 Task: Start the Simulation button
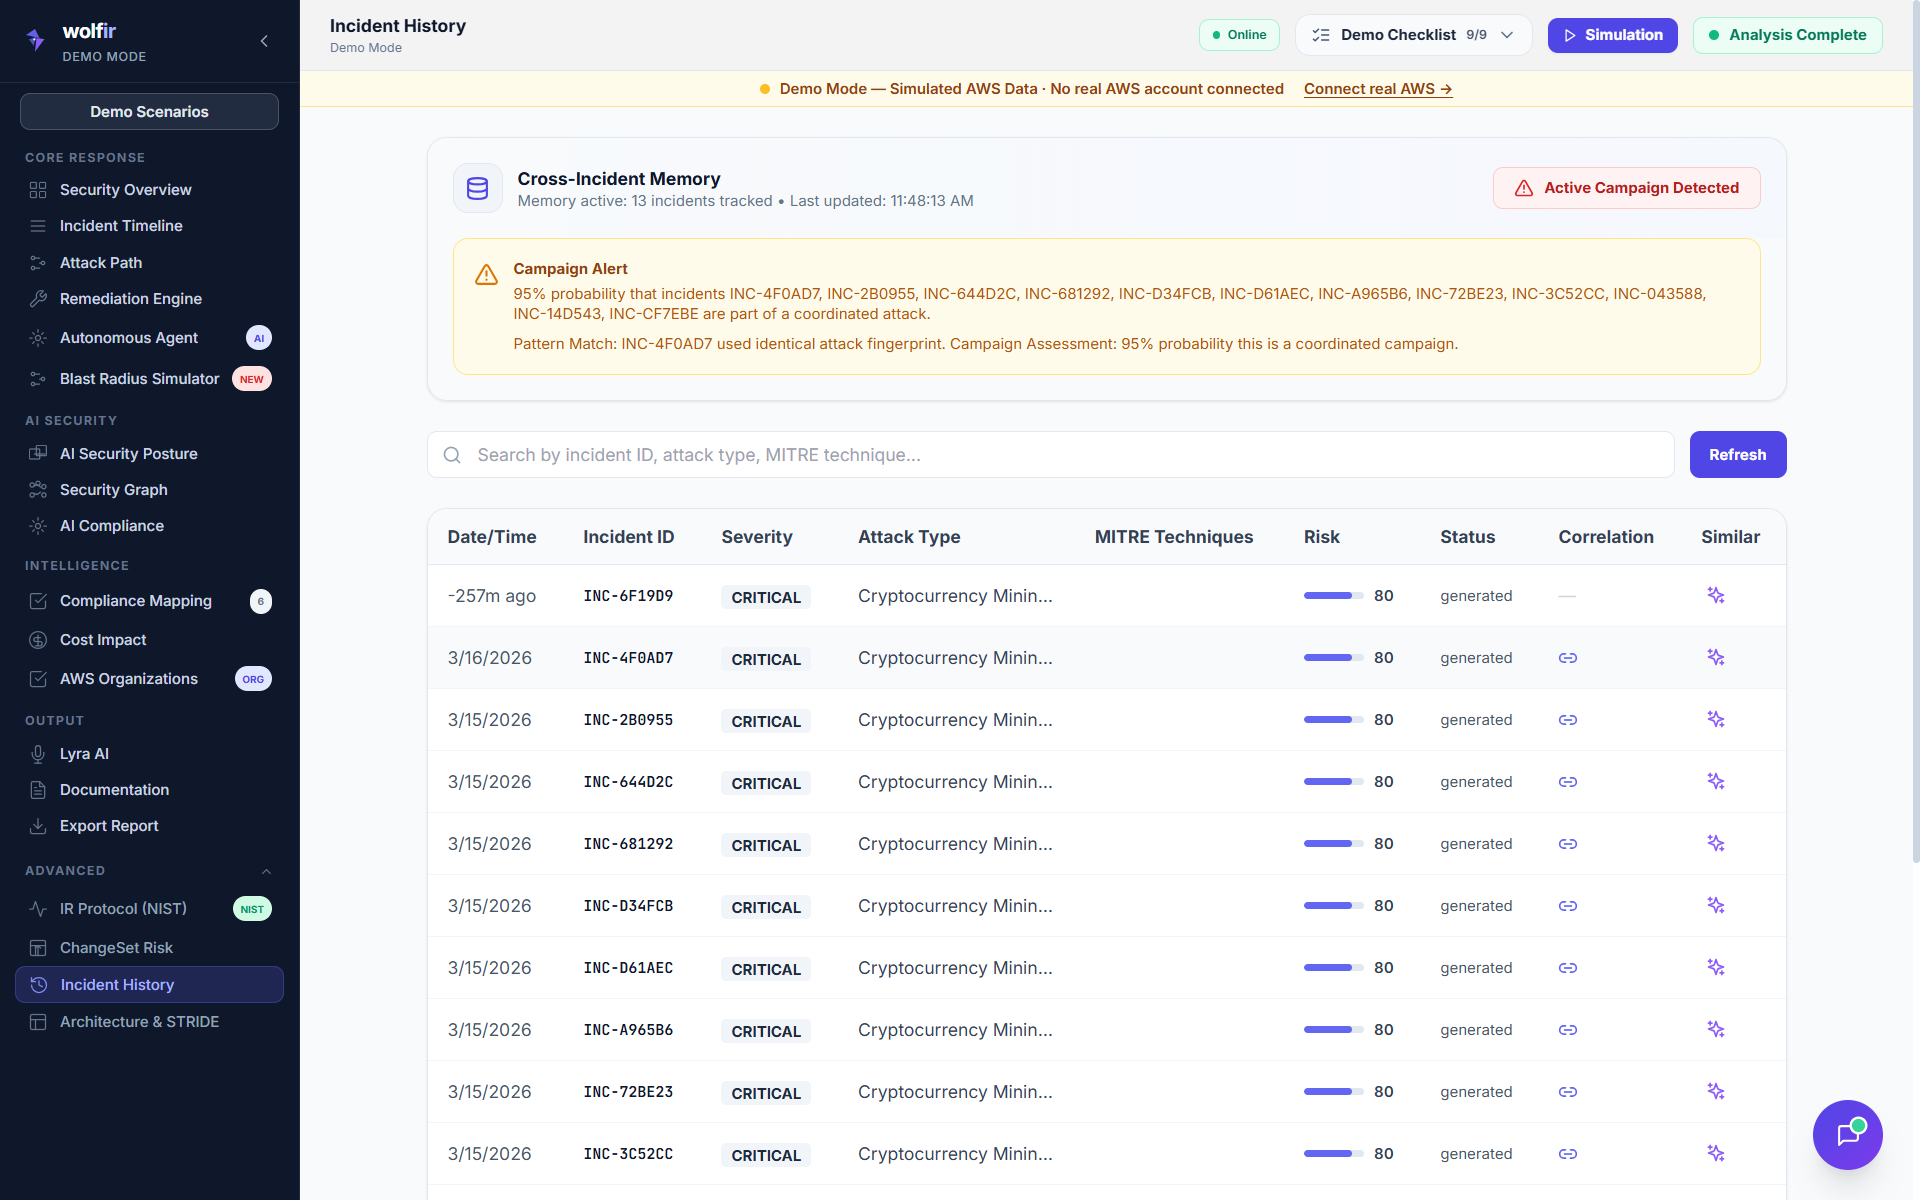(x=1612, y=35)
